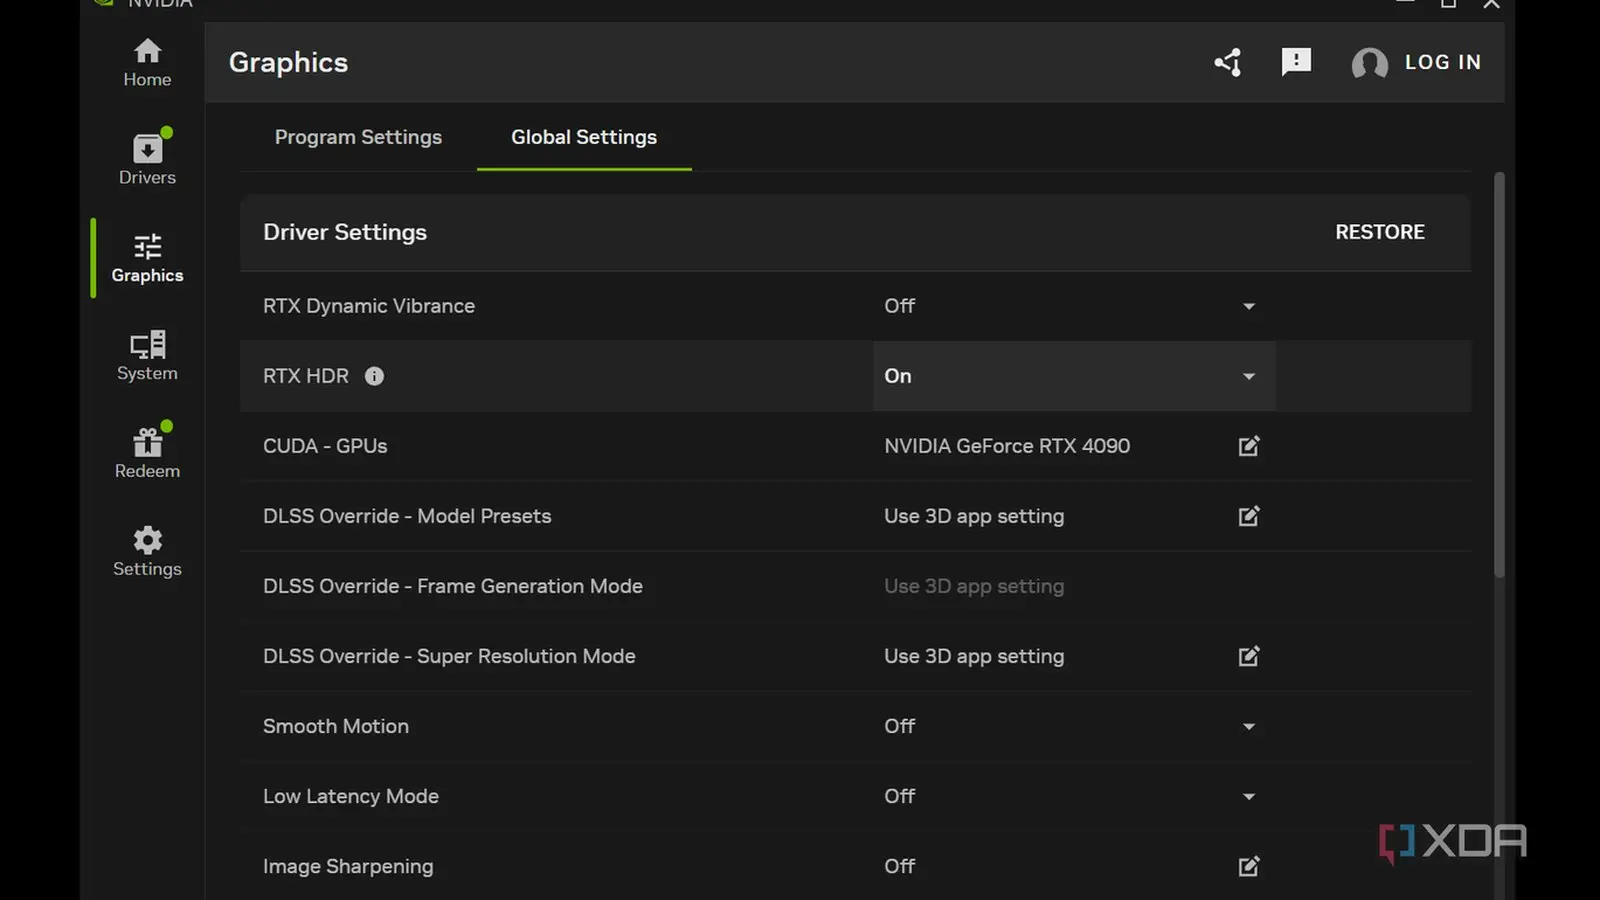Click the Low Latency Mode label
This screenshot has height=900, width=1600.
tap(351, 796)
